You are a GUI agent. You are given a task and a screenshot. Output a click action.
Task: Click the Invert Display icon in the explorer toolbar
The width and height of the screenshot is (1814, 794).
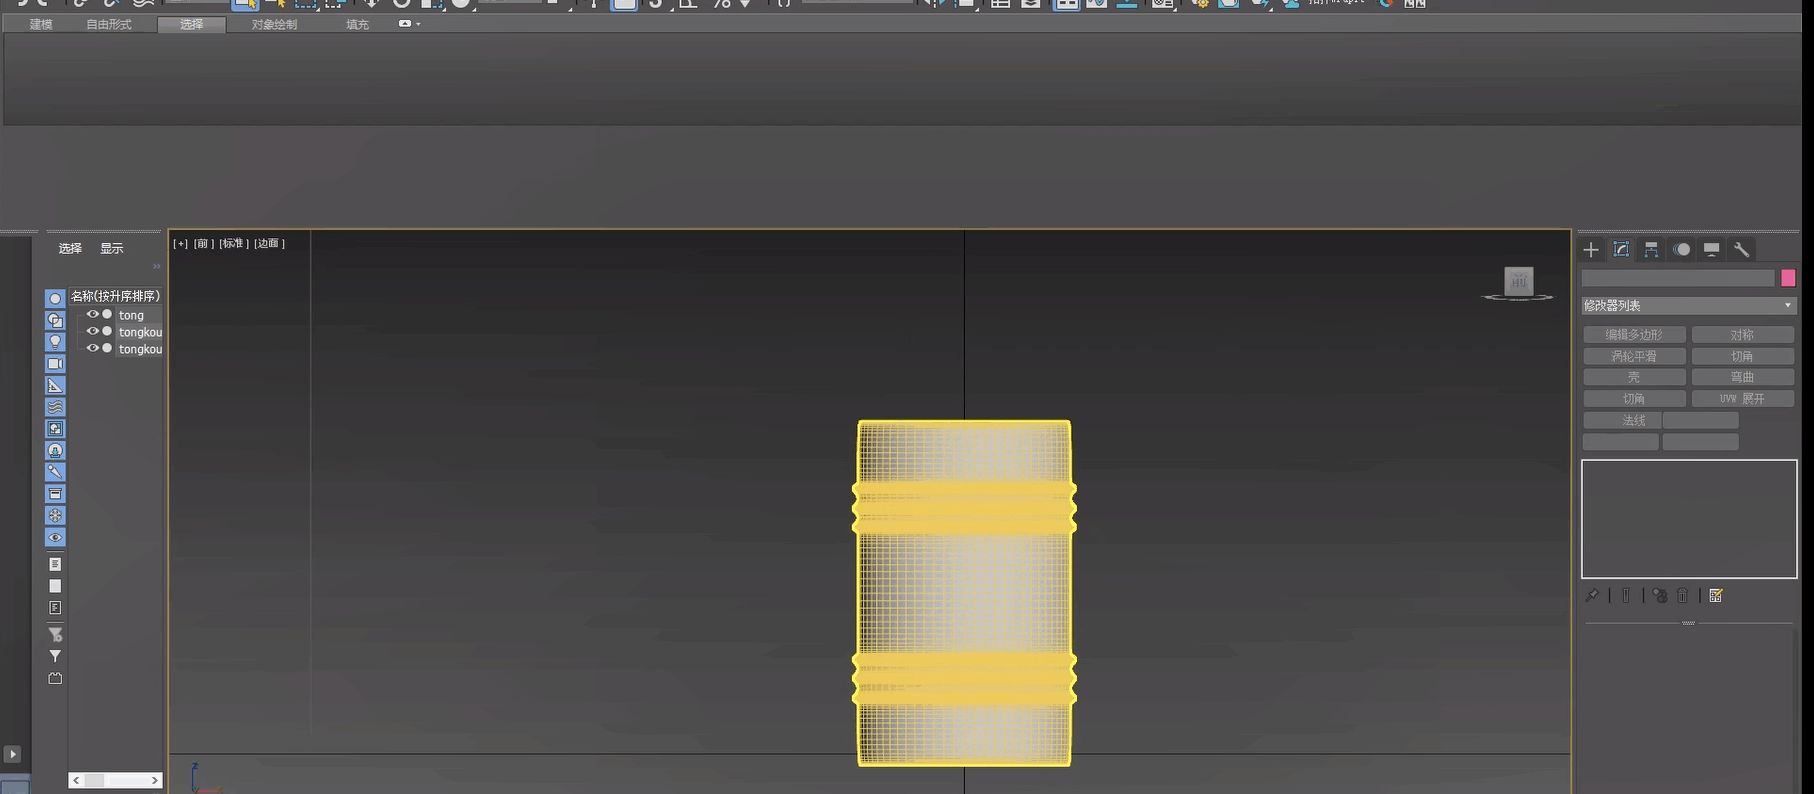(x=55, y=608)
